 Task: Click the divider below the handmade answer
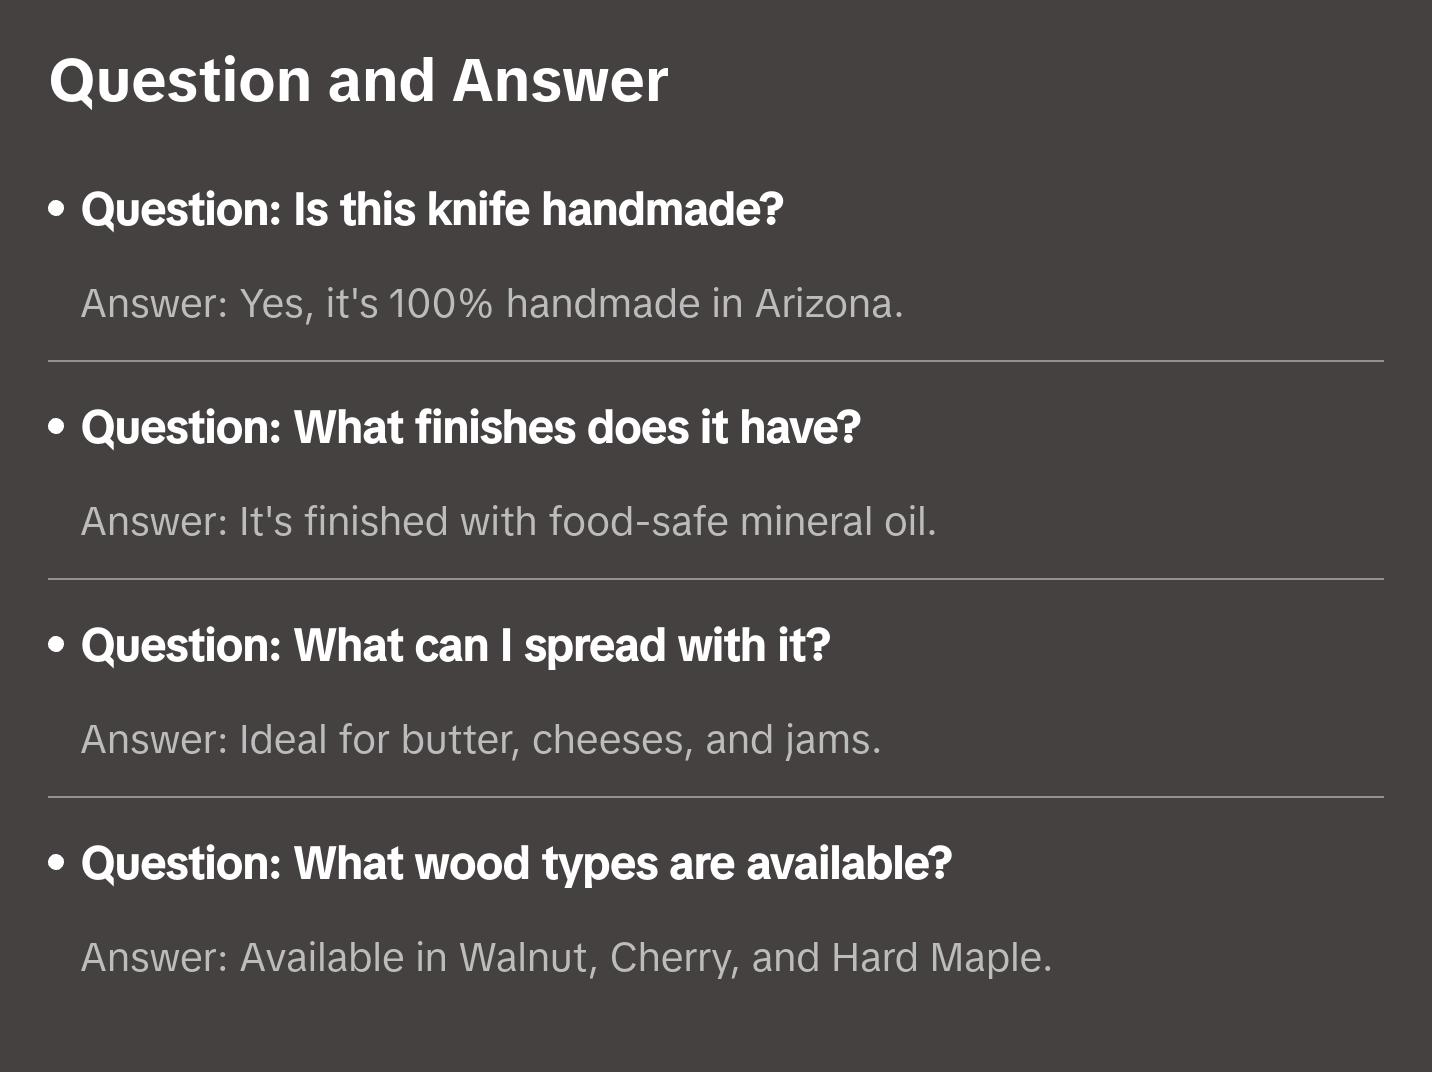716,361
